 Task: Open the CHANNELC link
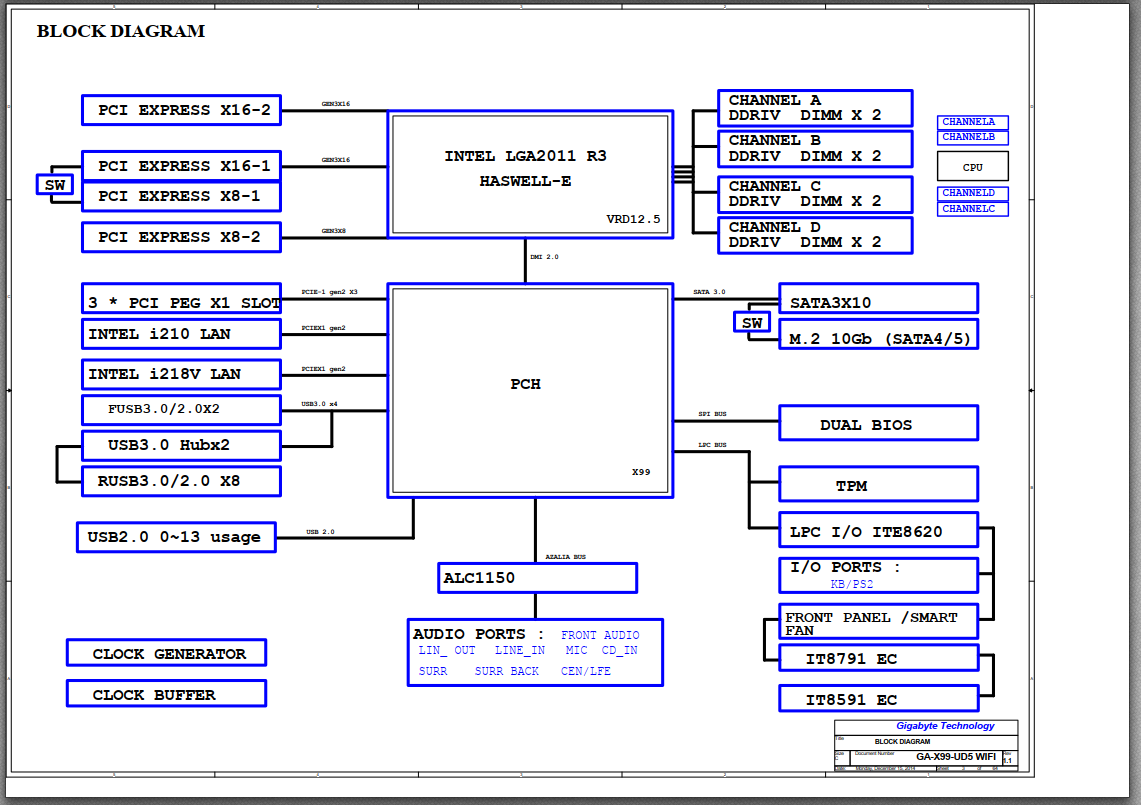[972, 210]
